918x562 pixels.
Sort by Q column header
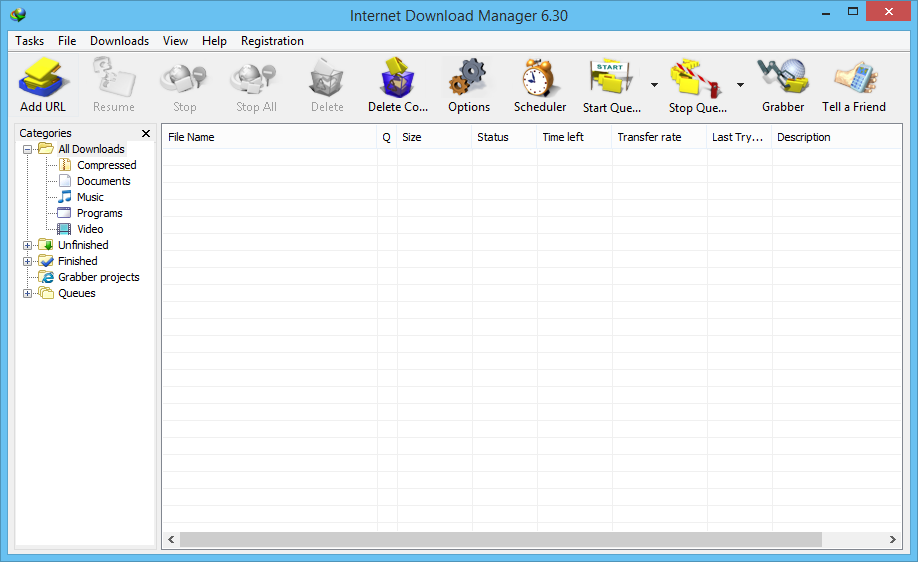point(386,137)
